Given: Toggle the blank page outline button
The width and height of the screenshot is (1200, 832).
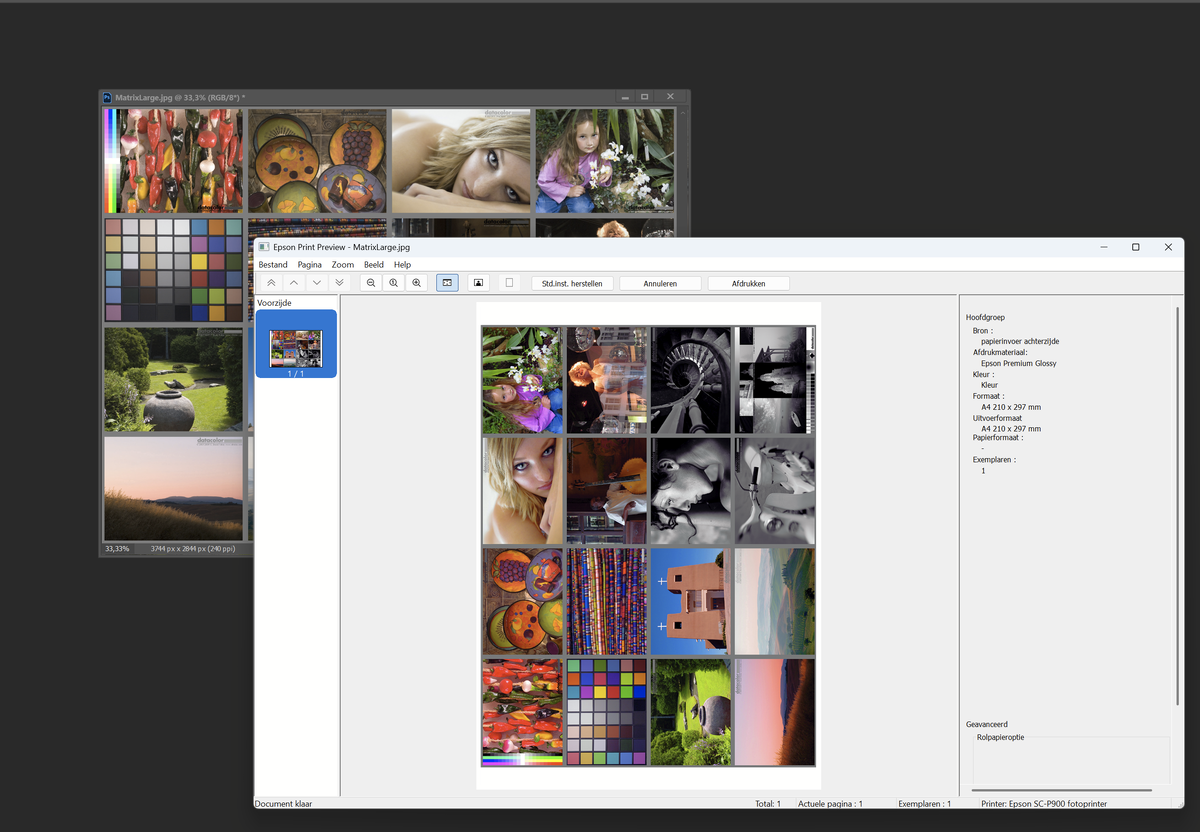Looking at the screenshot, I should pos(509,283).
